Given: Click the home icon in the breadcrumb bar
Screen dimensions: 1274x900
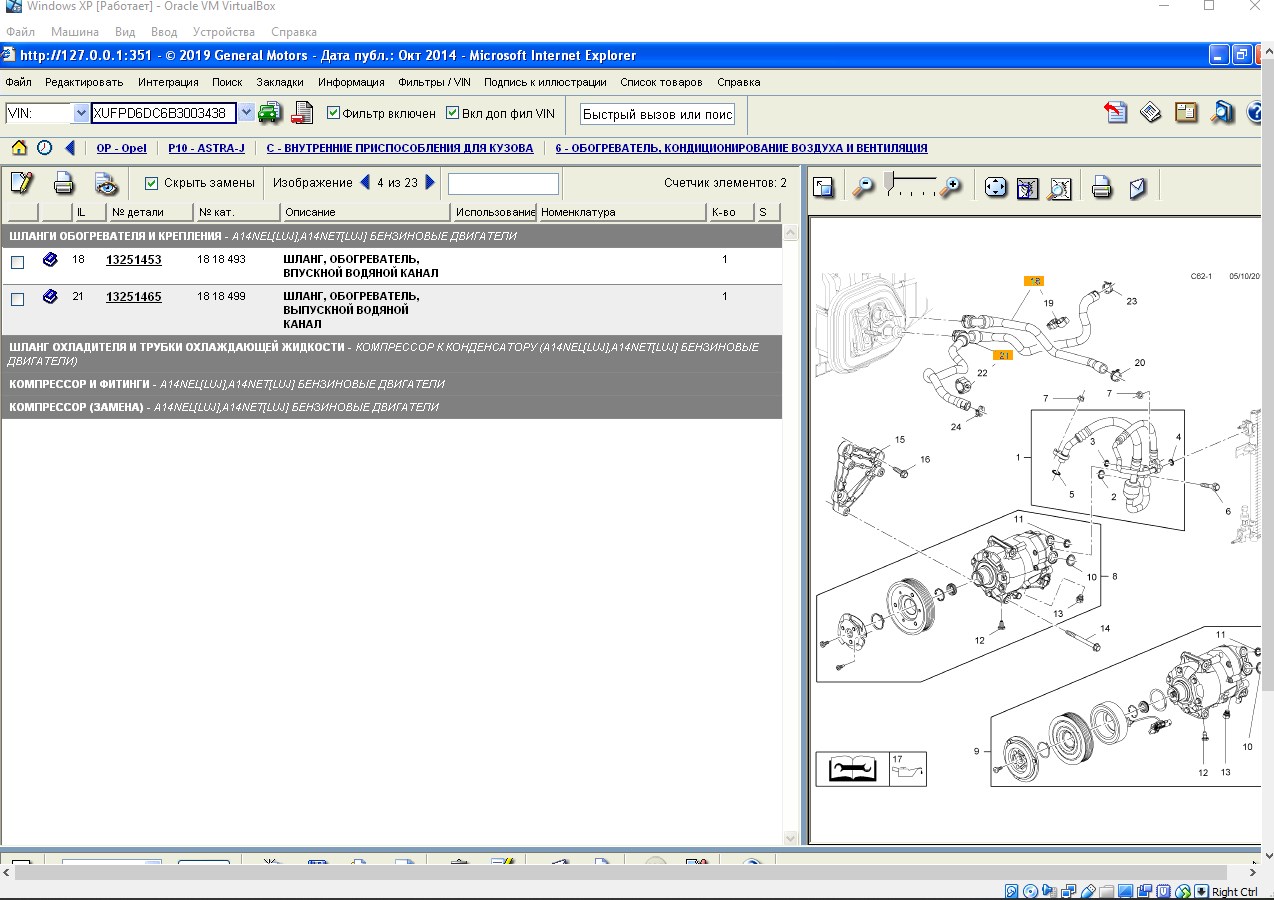Looking at the screenshot, I should pos(19,148).
